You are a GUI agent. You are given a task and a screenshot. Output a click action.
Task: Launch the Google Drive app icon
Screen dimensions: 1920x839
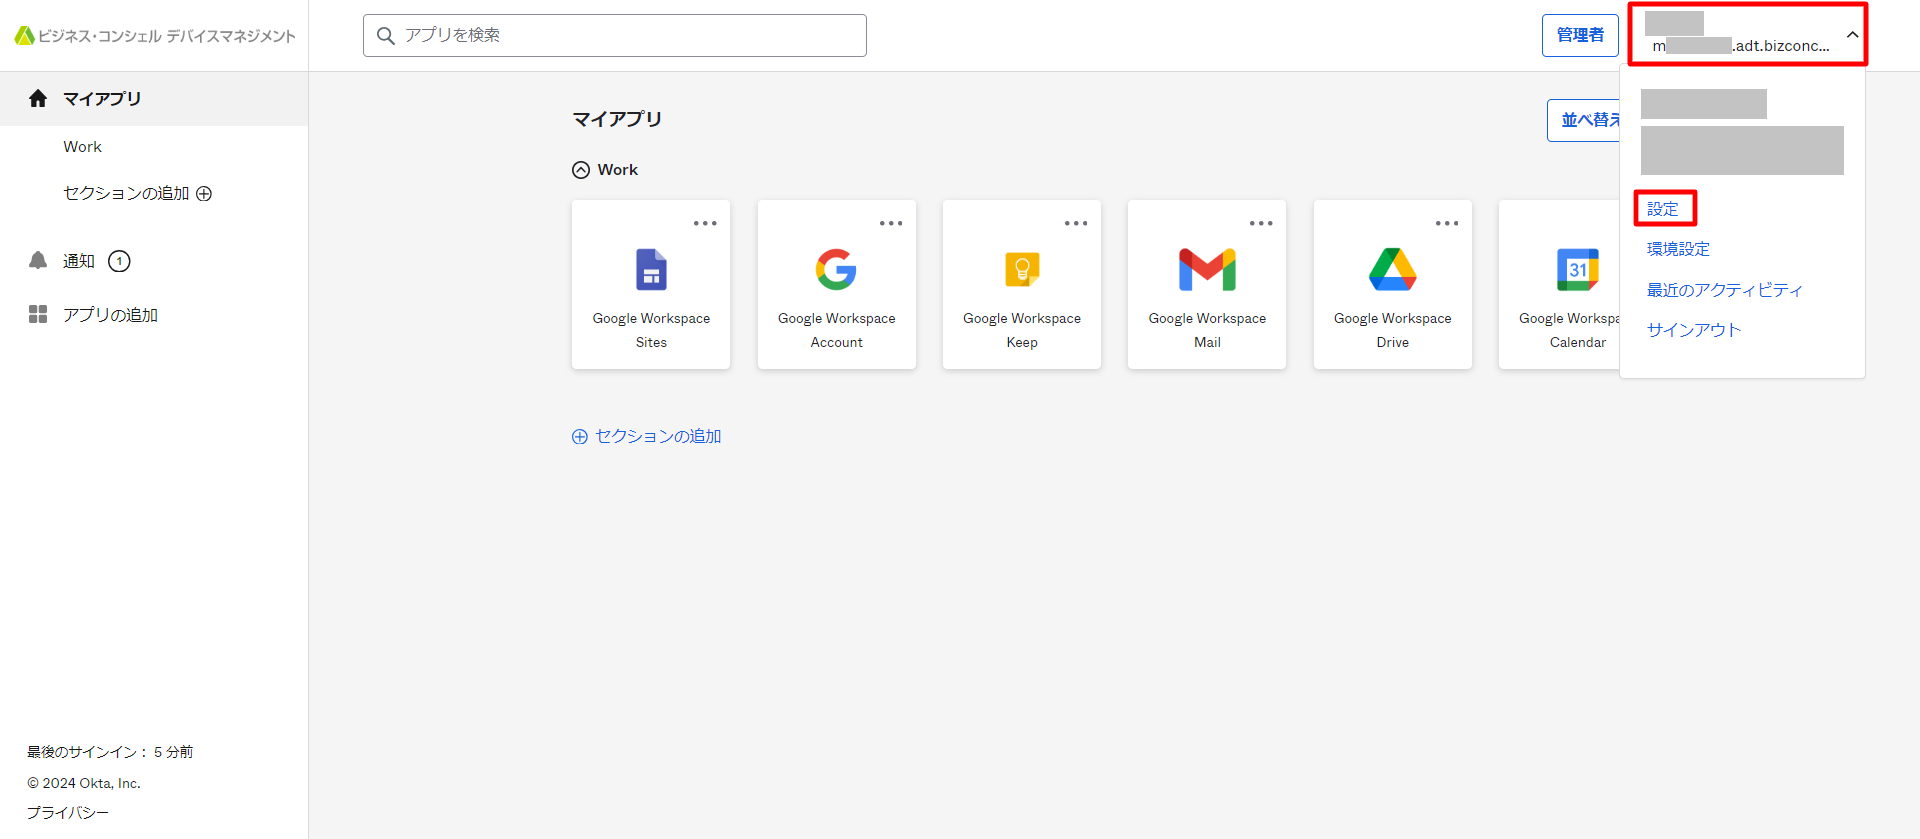pyautogui.click(x=1392, y=270)
